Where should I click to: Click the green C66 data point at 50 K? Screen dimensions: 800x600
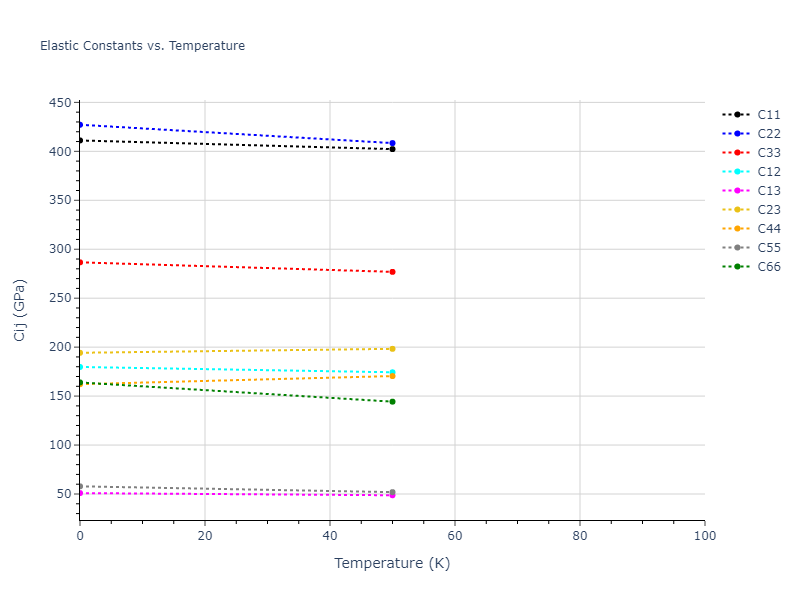pos(392,402)
